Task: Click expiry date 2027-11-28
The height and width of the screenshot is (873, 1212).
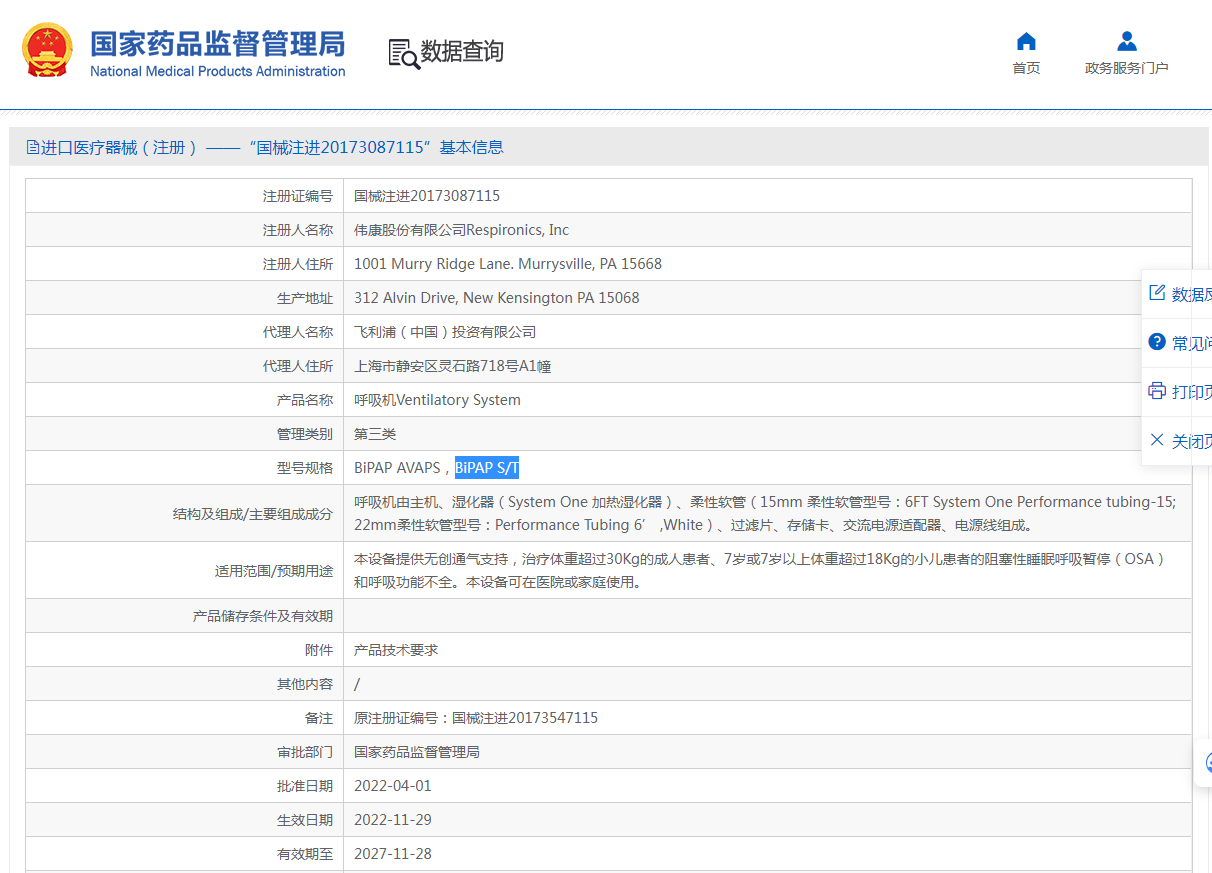Action: [393, 854]
